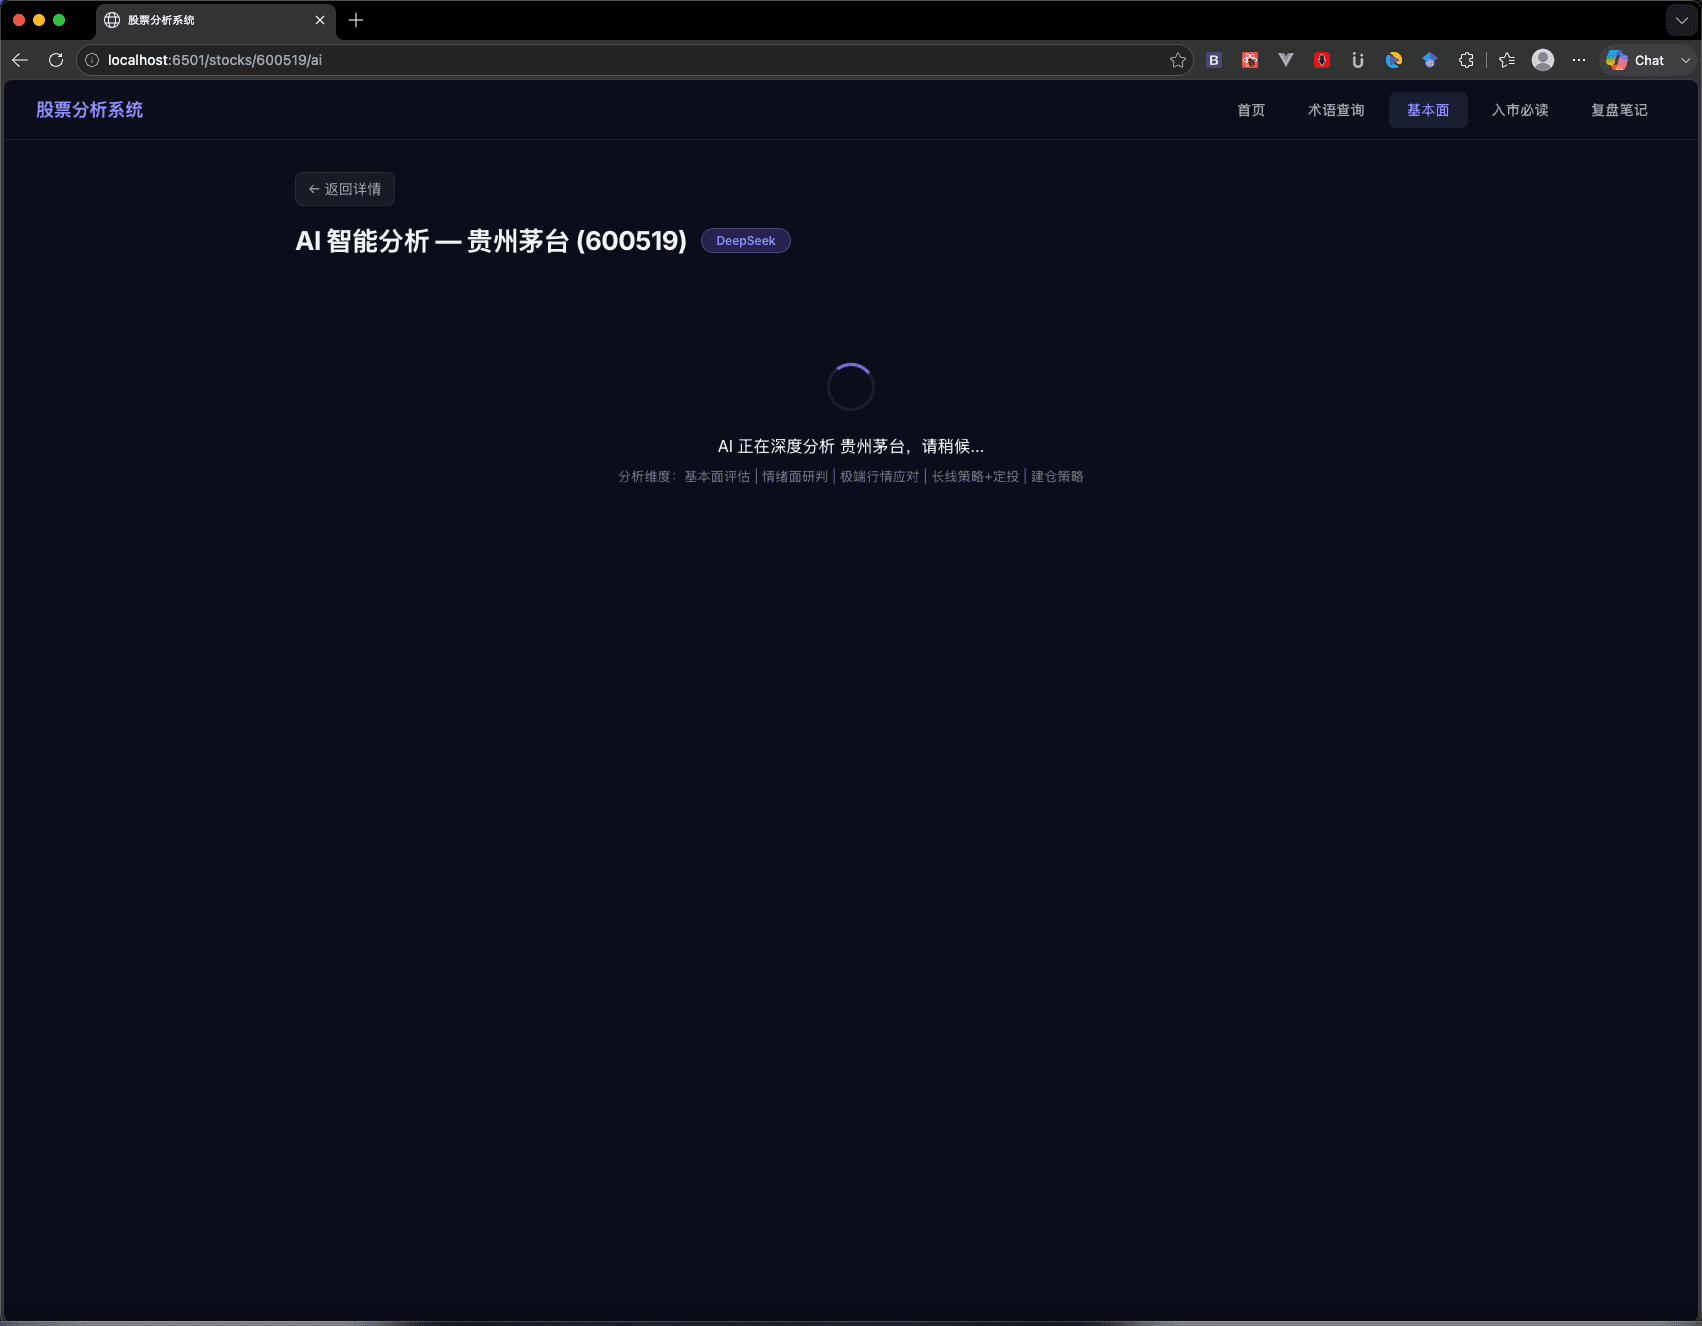Open the blue-yellow circular extension icon
This screenshot has width=1702, height=1326.
pyautogui.click(x=1394, y=60)
